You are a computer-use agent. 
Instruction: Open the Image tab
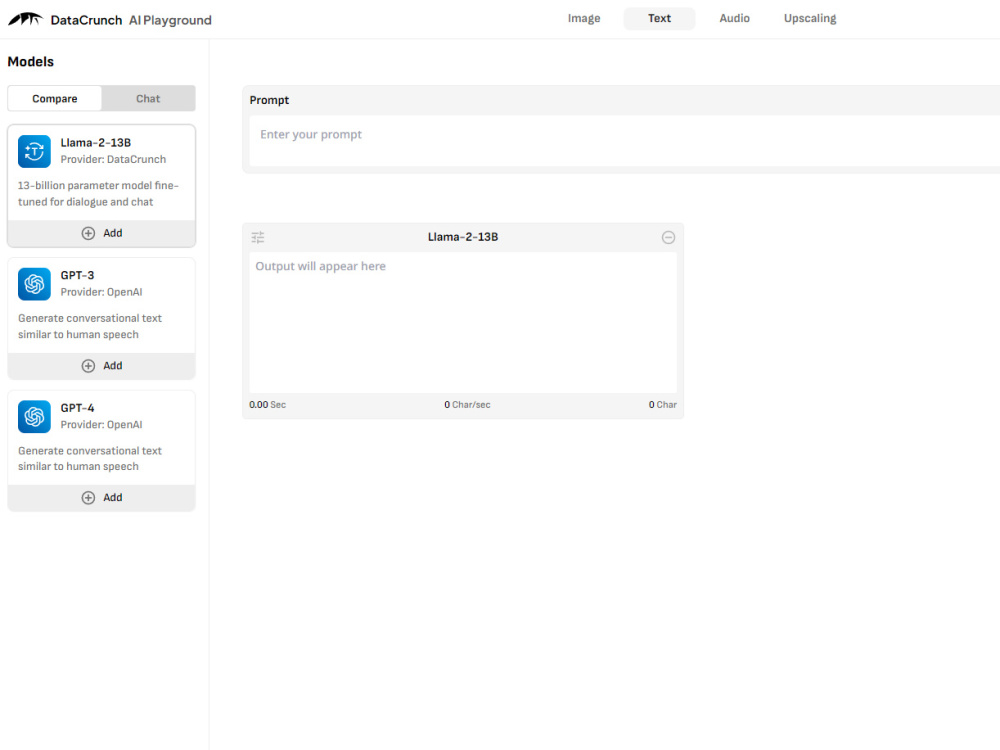pos(584,18)
